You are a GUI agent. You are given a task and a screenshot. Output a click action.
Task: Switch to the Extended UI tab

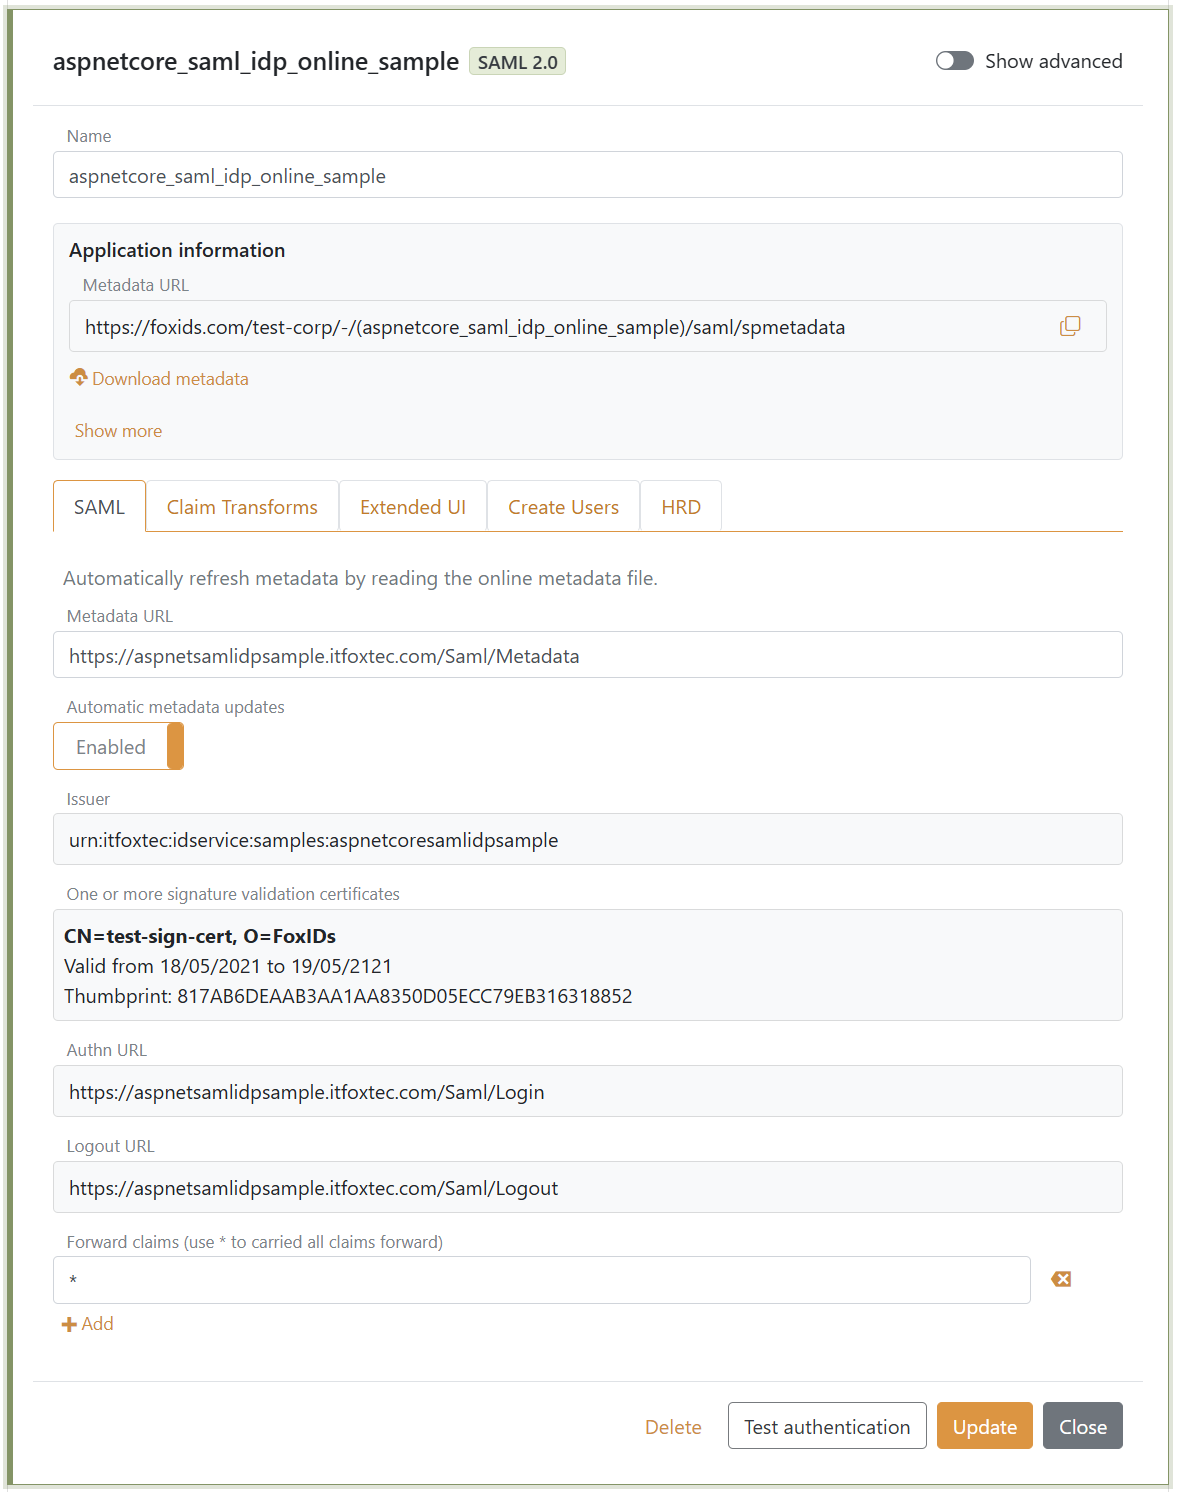[413, 507]
